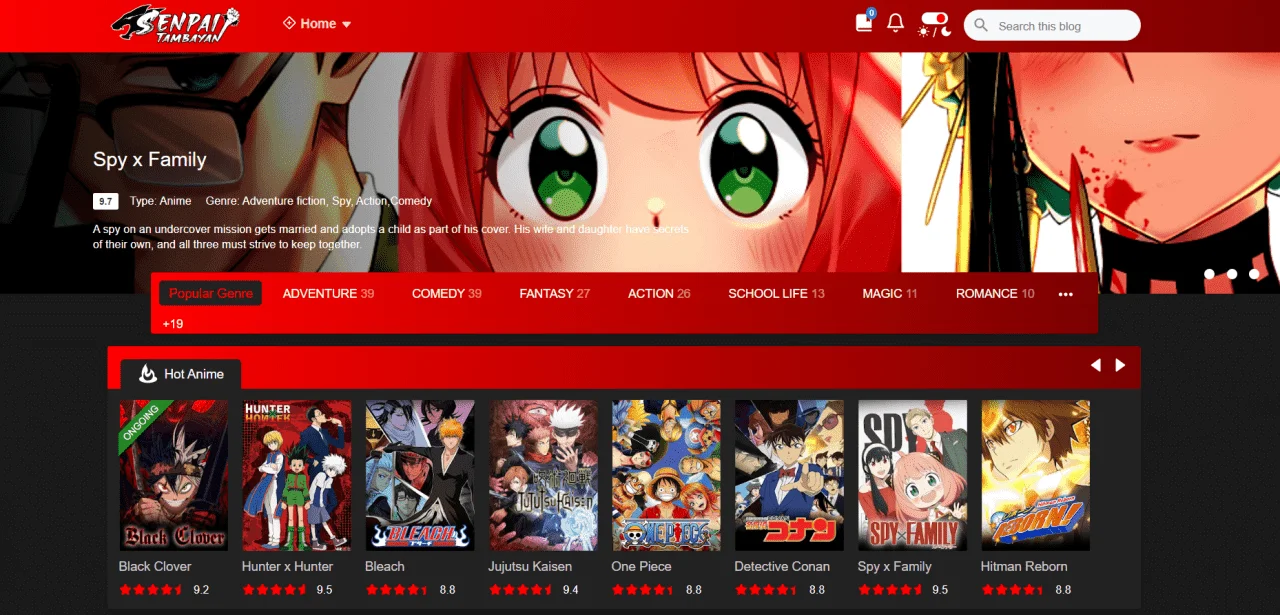Click the Hot Anime flame icon

tap(147, 374)
